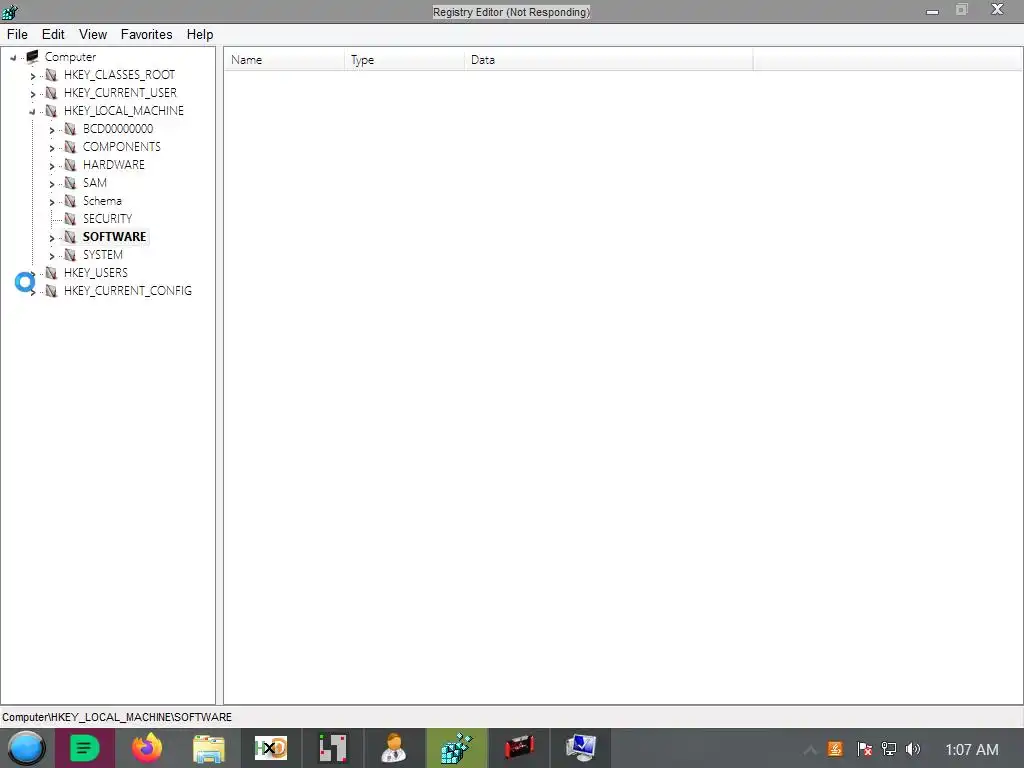Collapse the Computer root node
The image size is (1024, 768).
click(x=13, y=57)
